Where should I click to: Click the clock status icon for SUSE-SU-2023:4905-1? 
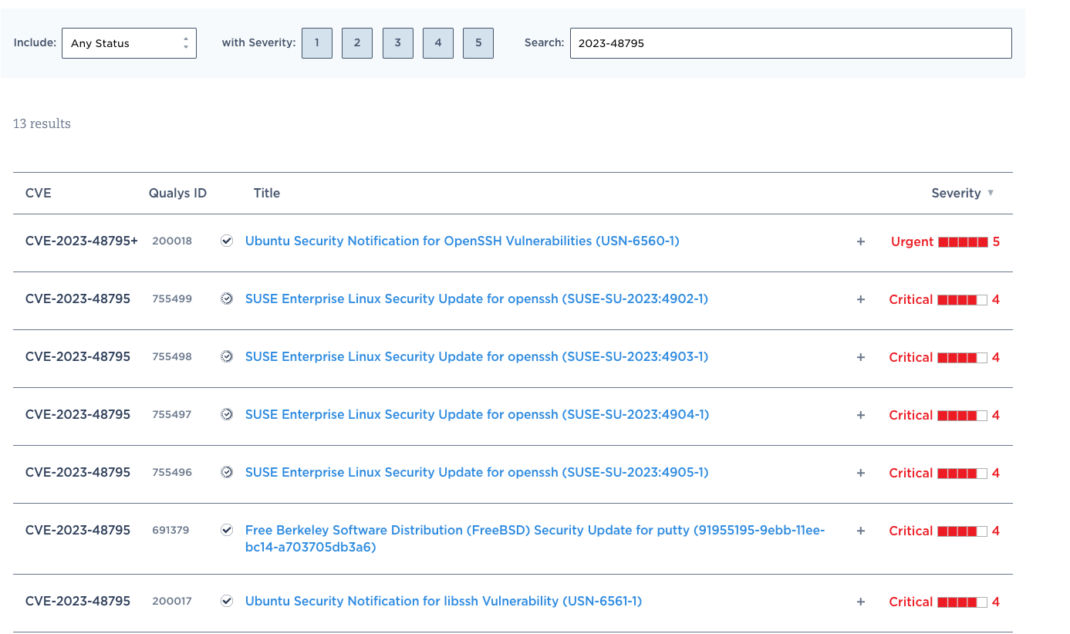(227, 472)
